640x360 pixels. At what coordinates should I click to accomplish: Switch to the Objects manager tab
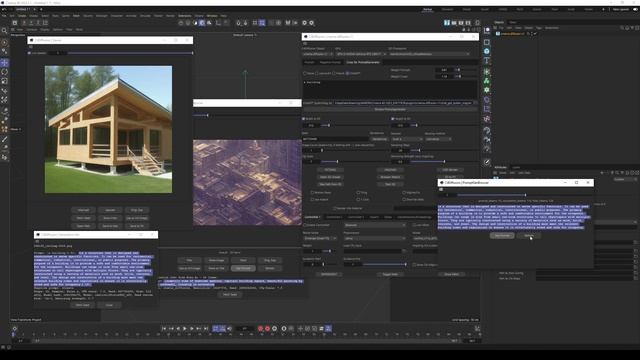pyautogui.click(x=499, y=22)
